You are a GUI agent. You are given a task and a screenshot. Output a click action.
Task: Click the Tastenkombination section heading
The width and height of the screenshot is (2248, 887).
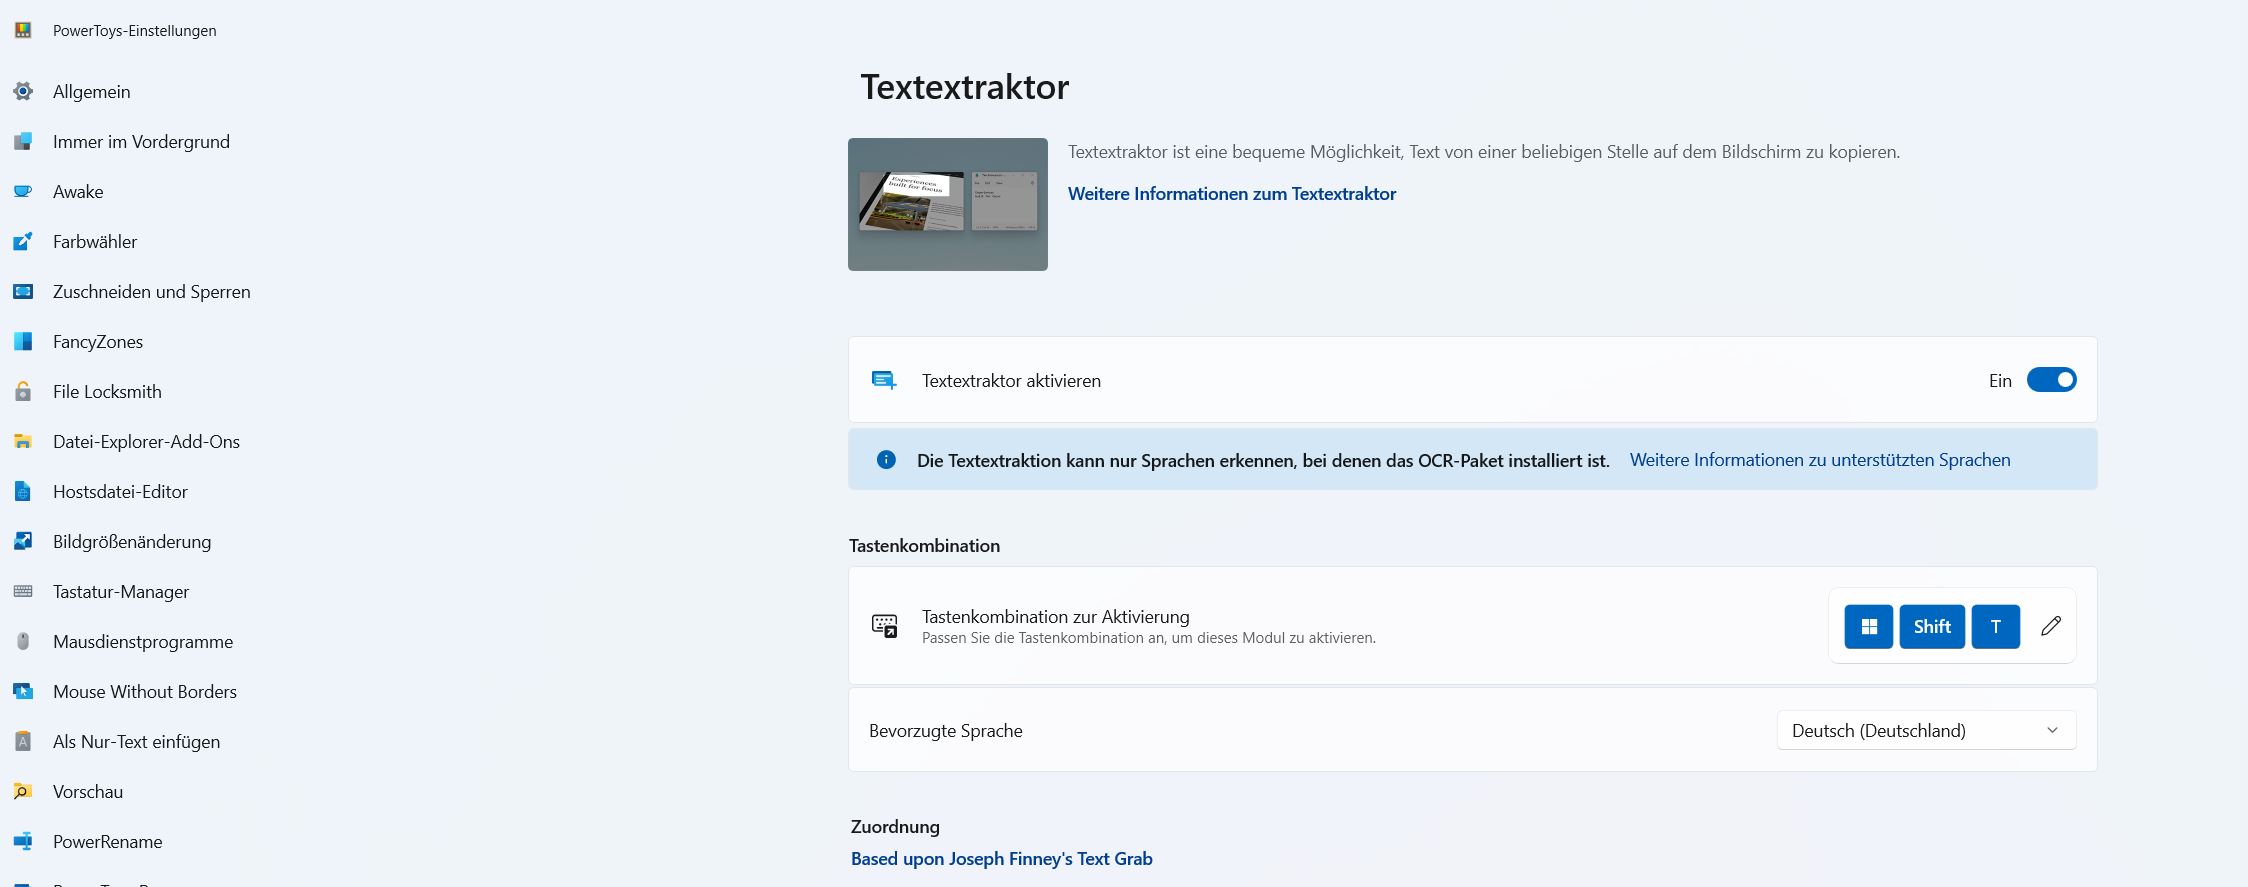pyautogui.click(x=924, y=546)
